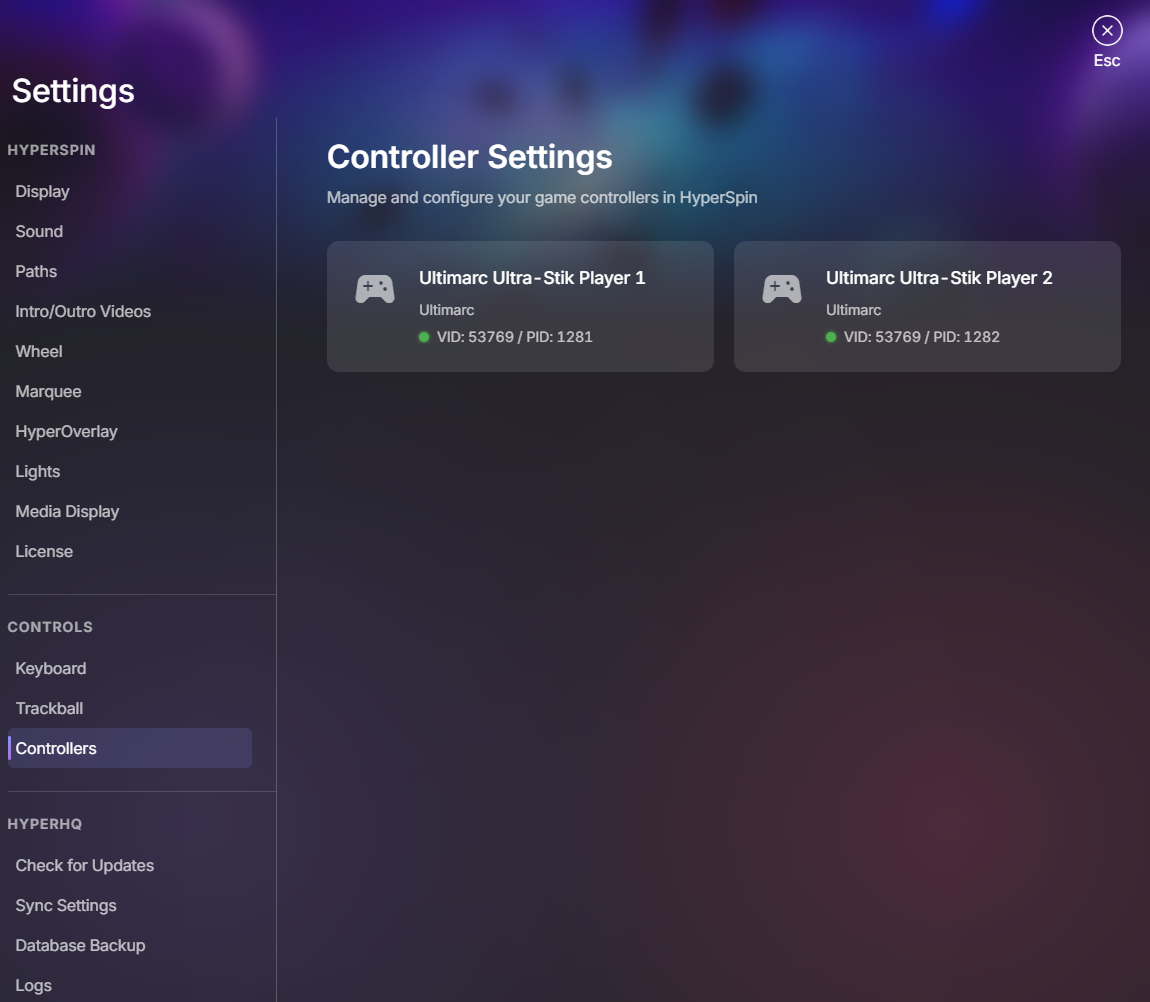Viewport: 1150px width, 1002px height.
Task: Switch to Keyboard controls
Action: click(x=51, y=668)
